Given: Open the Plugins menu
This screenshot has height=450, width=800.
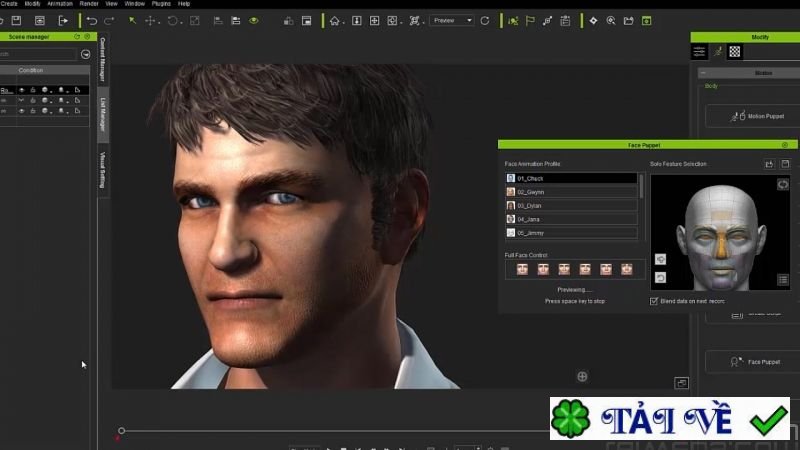Looking at the screenshot, I should coord(161,4).
